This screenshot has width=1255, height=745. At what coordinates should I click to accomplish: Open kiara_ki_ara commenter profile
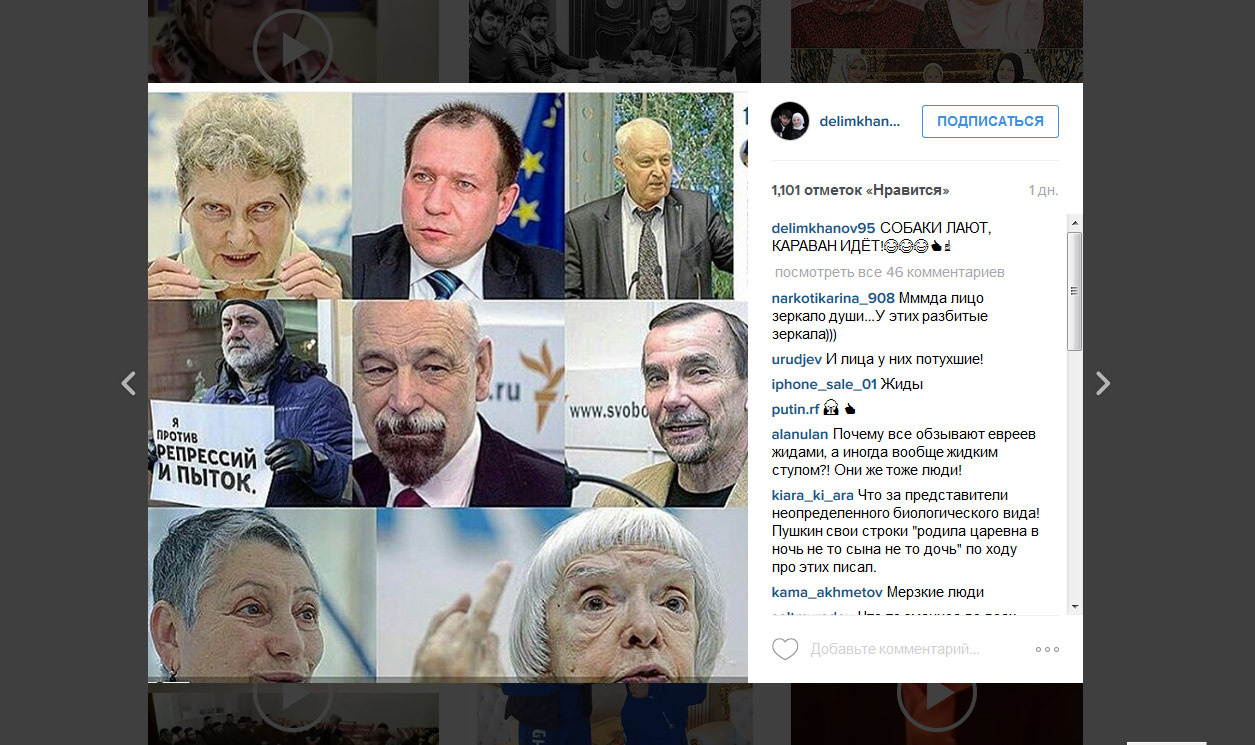pos(813,495)
